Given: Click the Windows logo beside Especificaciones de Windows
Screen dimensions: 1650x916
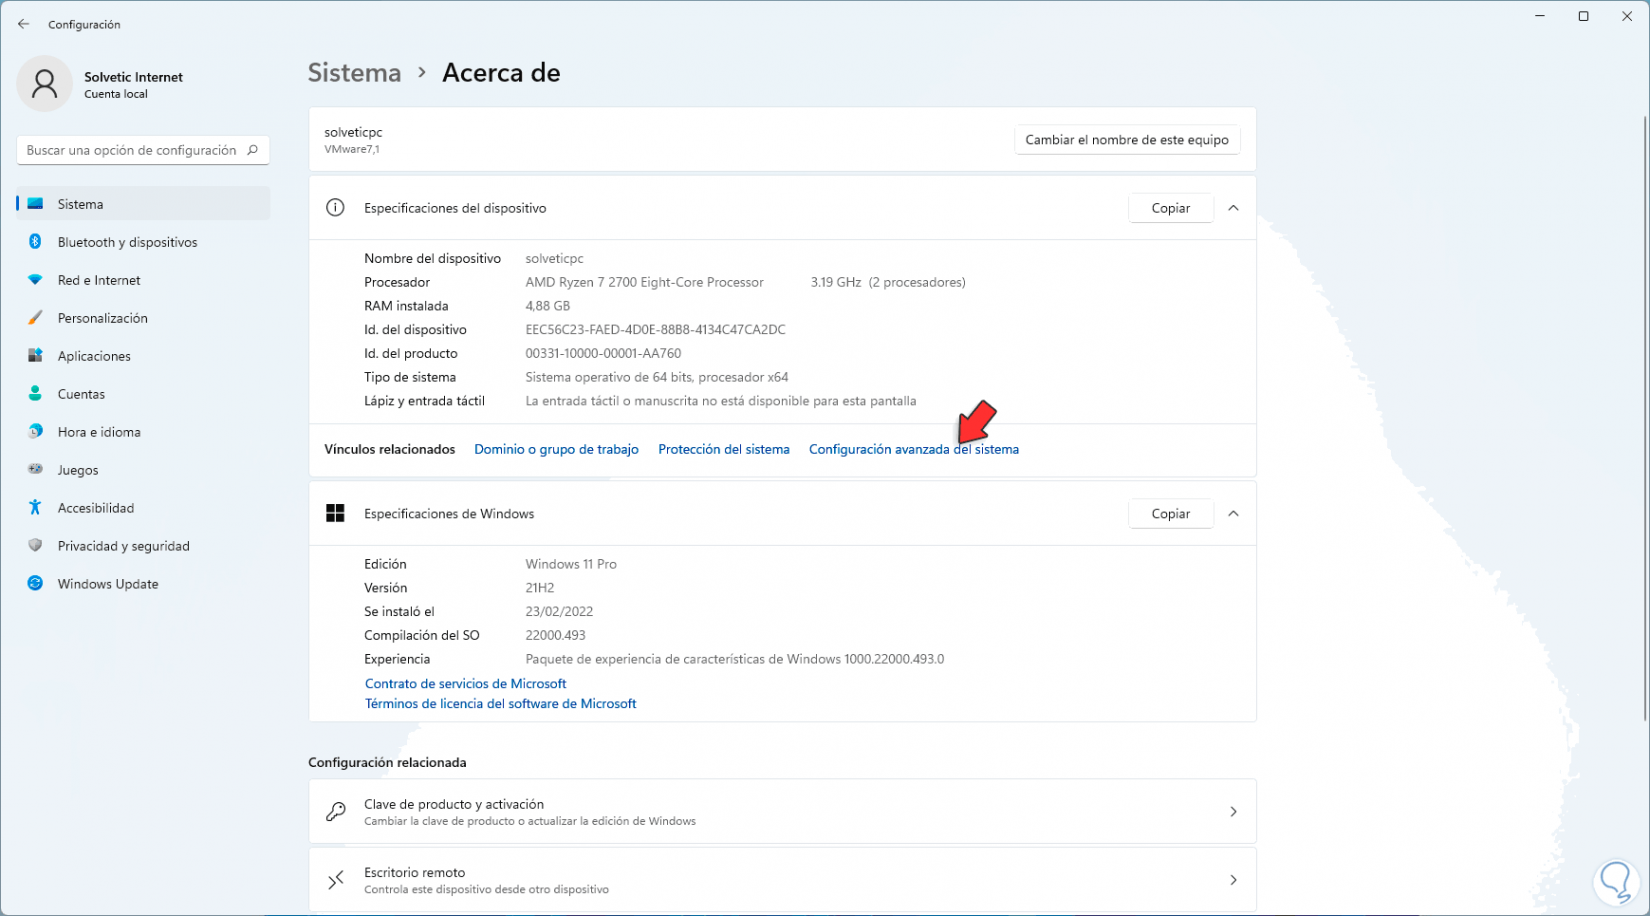Looking at the screenshot, I should 336,513.
